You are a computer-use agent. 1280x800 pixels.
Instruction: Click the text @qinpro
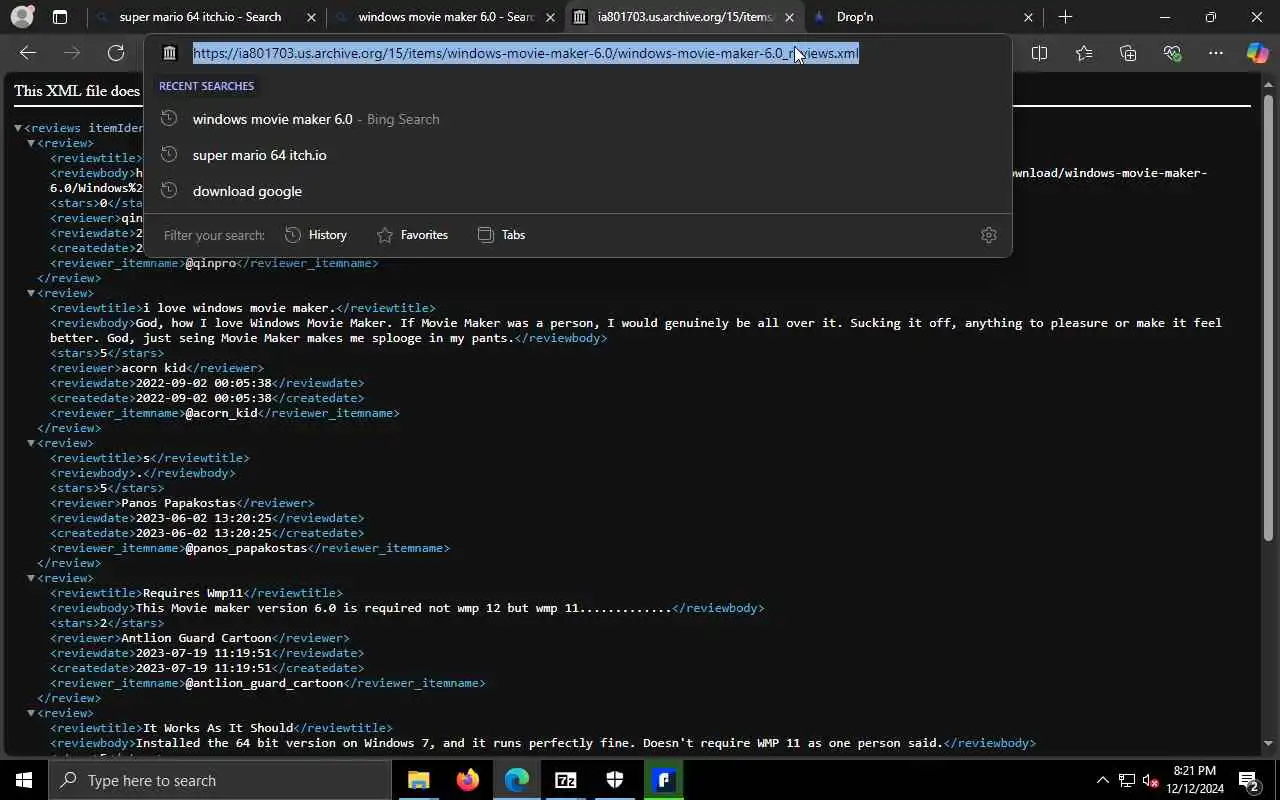tap(210, 263)
